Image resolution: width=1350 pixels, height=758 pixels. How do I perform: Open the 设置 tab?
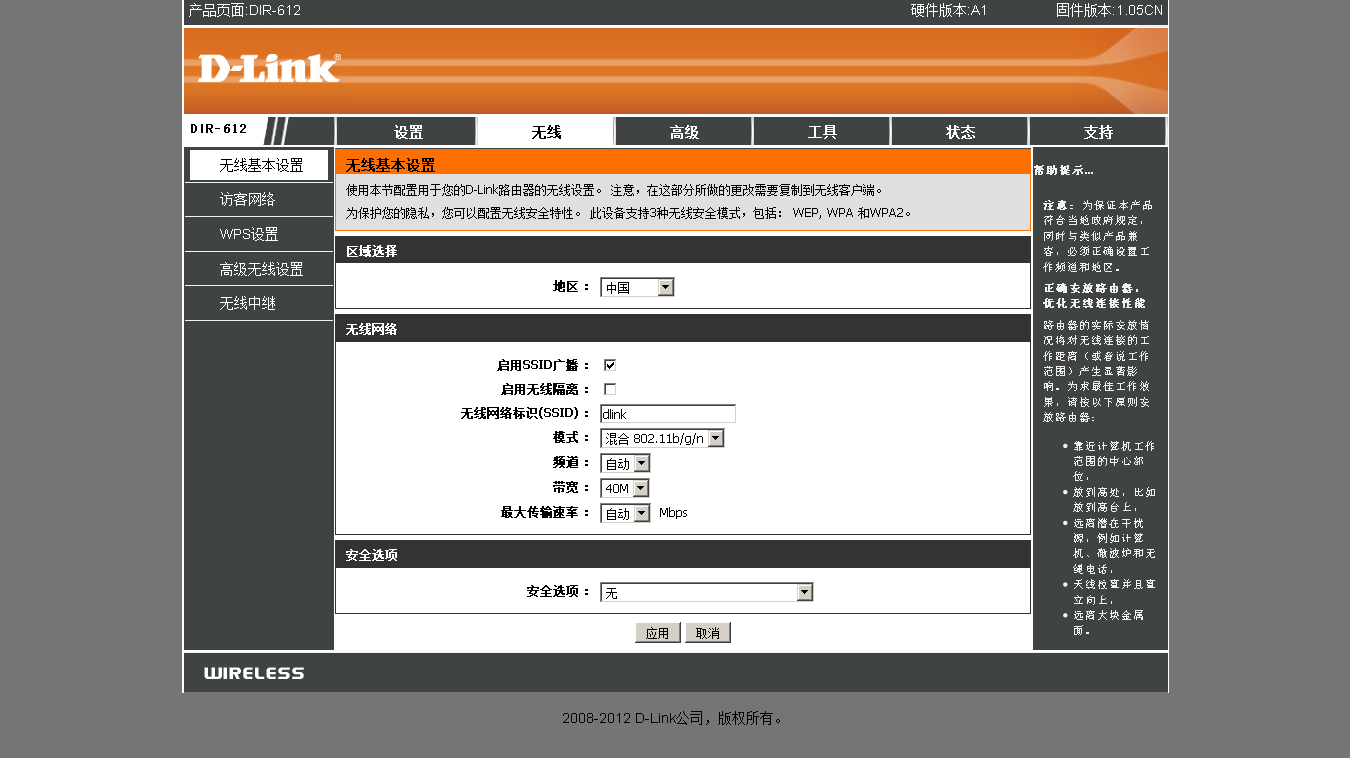click(406, 132)
